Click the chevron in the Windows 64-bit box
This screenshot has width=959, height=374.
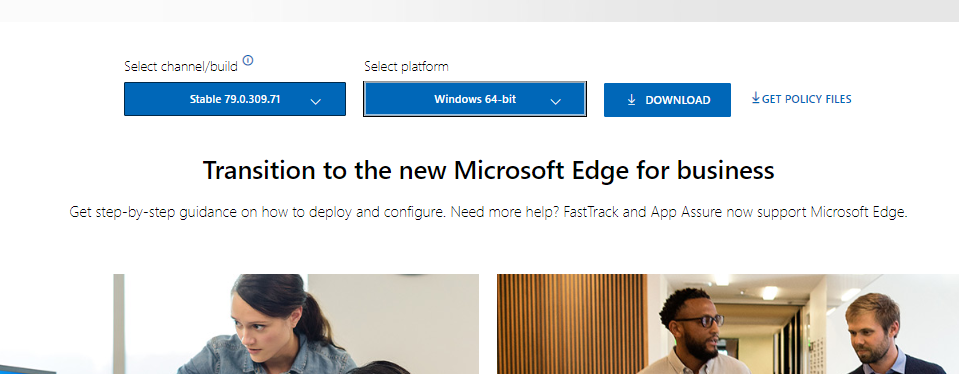(x=555, y=101)
